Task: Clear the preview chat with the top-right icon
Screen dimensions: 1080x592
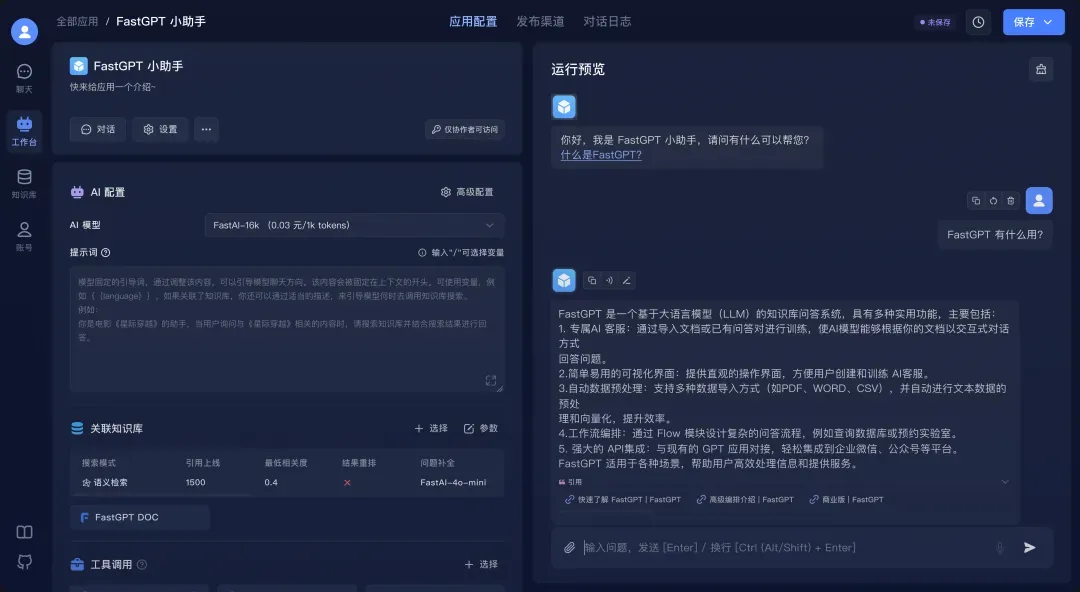Action: 1041,69
